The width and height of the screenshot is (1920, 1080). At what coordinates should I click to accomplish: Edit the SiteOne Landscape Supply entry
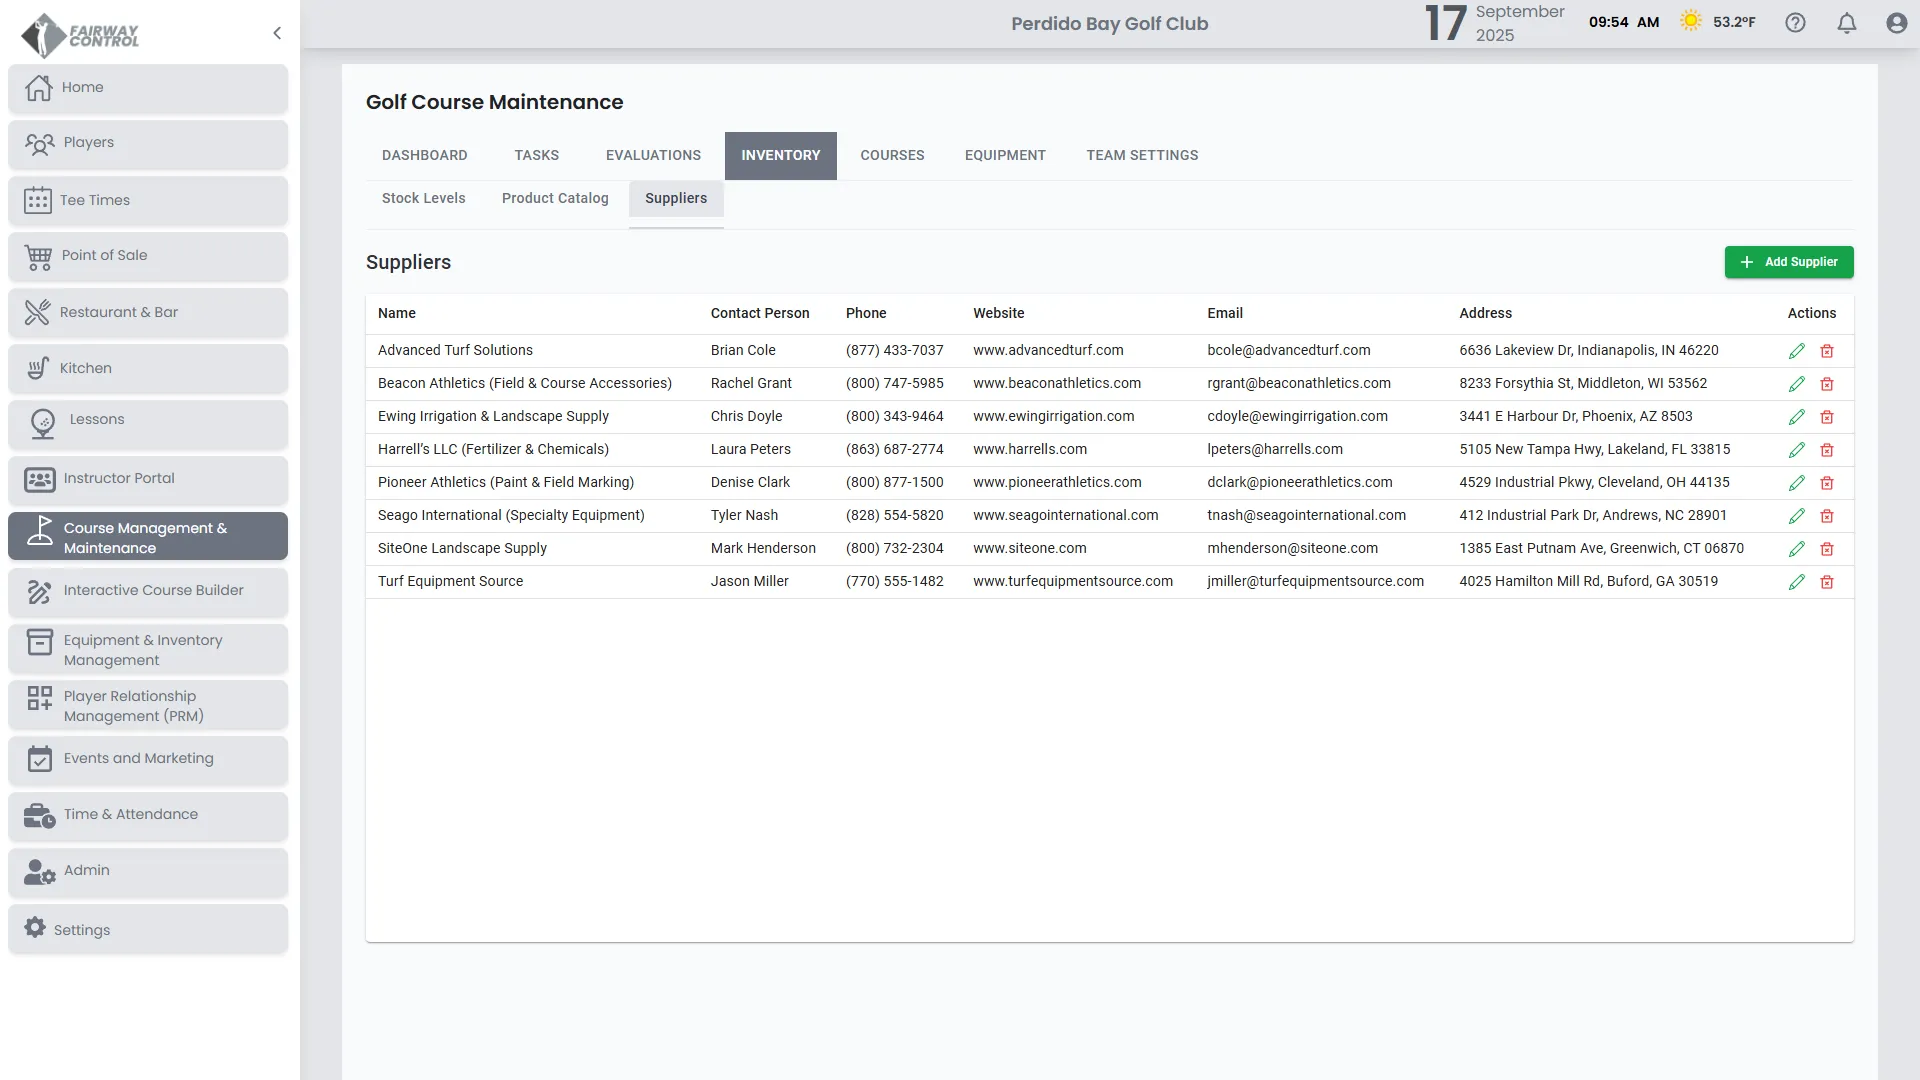coord(1796,549)
